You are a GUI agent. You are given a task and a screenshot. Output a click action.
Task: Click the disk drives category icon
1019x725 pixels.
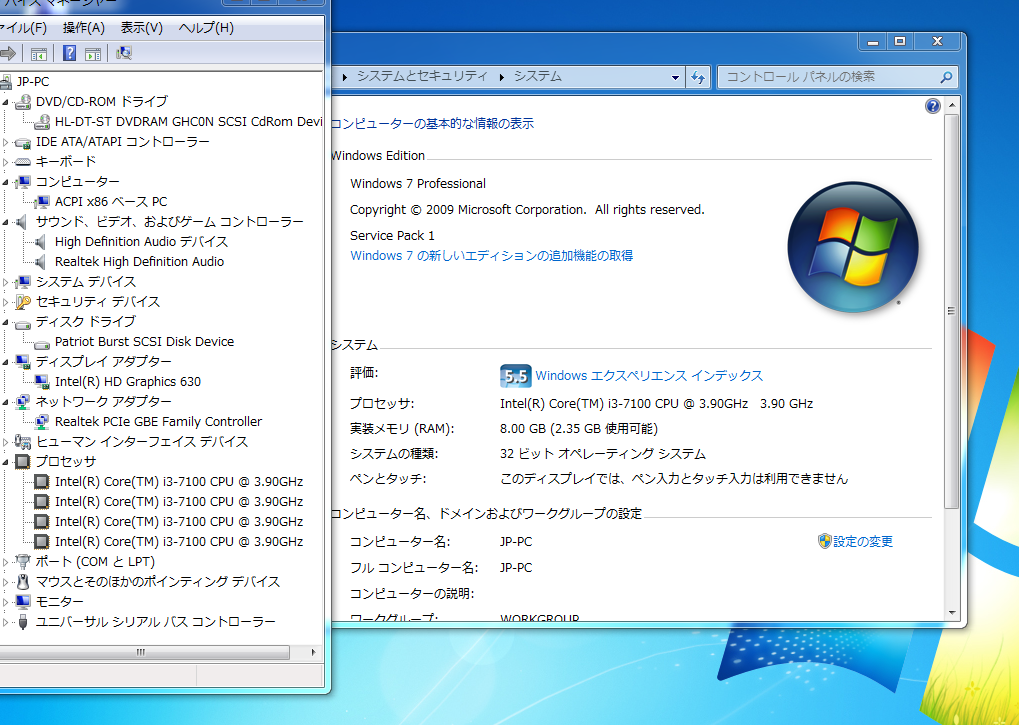(x=23, y=323)
